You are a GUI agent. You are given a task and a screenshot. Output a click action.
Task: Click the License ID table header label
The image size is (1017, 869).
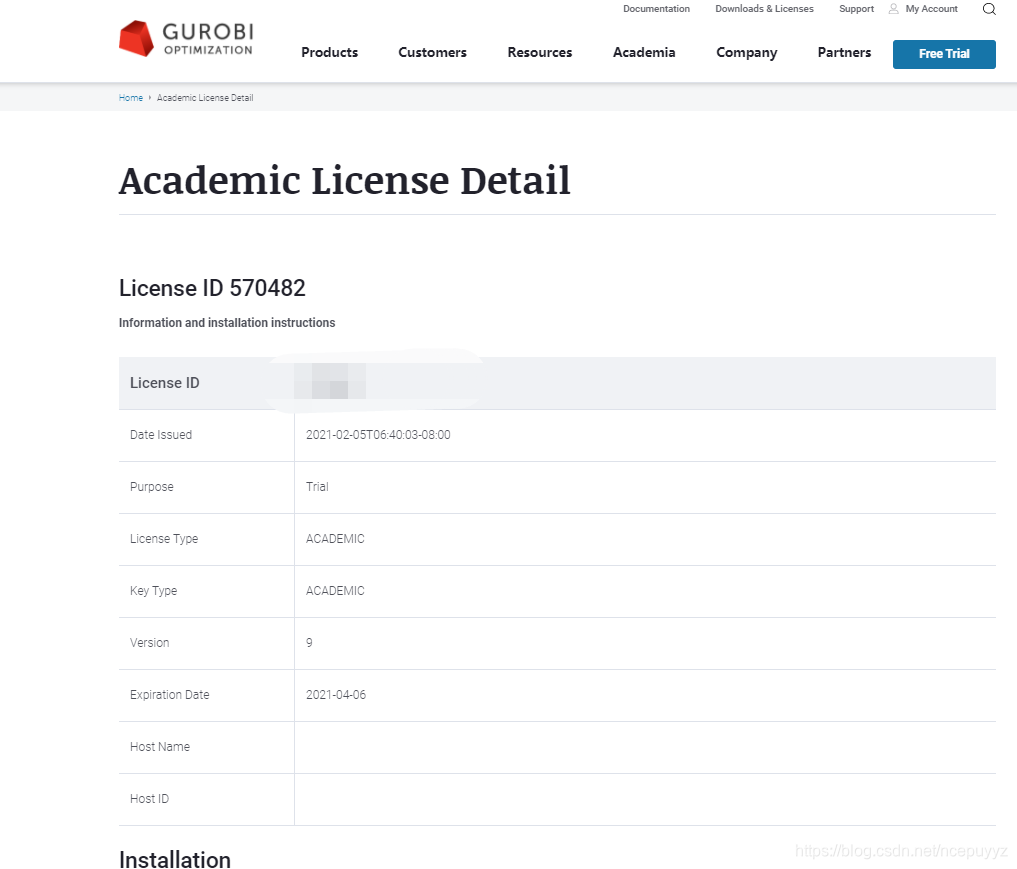coord(165,383)
